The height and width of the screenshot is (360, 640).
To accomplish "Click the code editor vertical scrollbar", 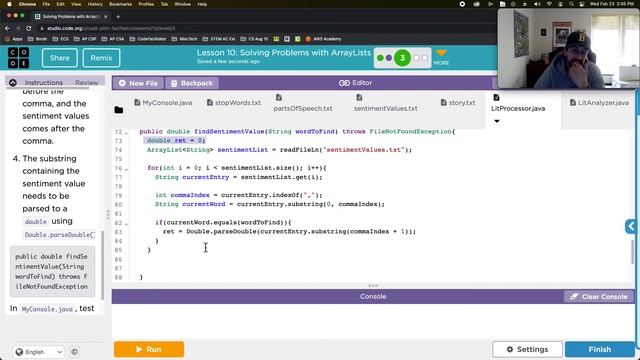I will point(633,252).
